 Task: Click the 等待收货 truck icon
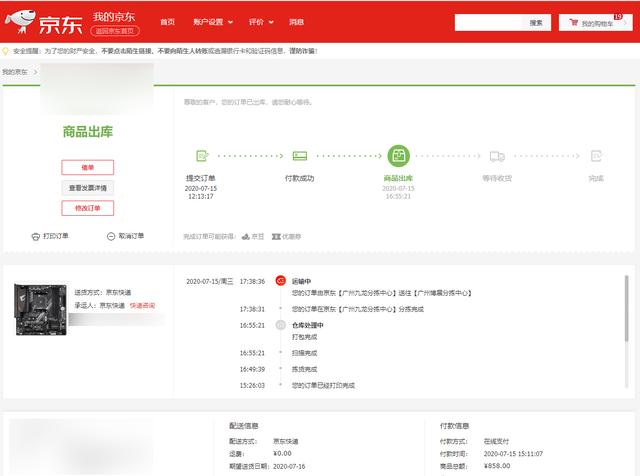[497, 156]
